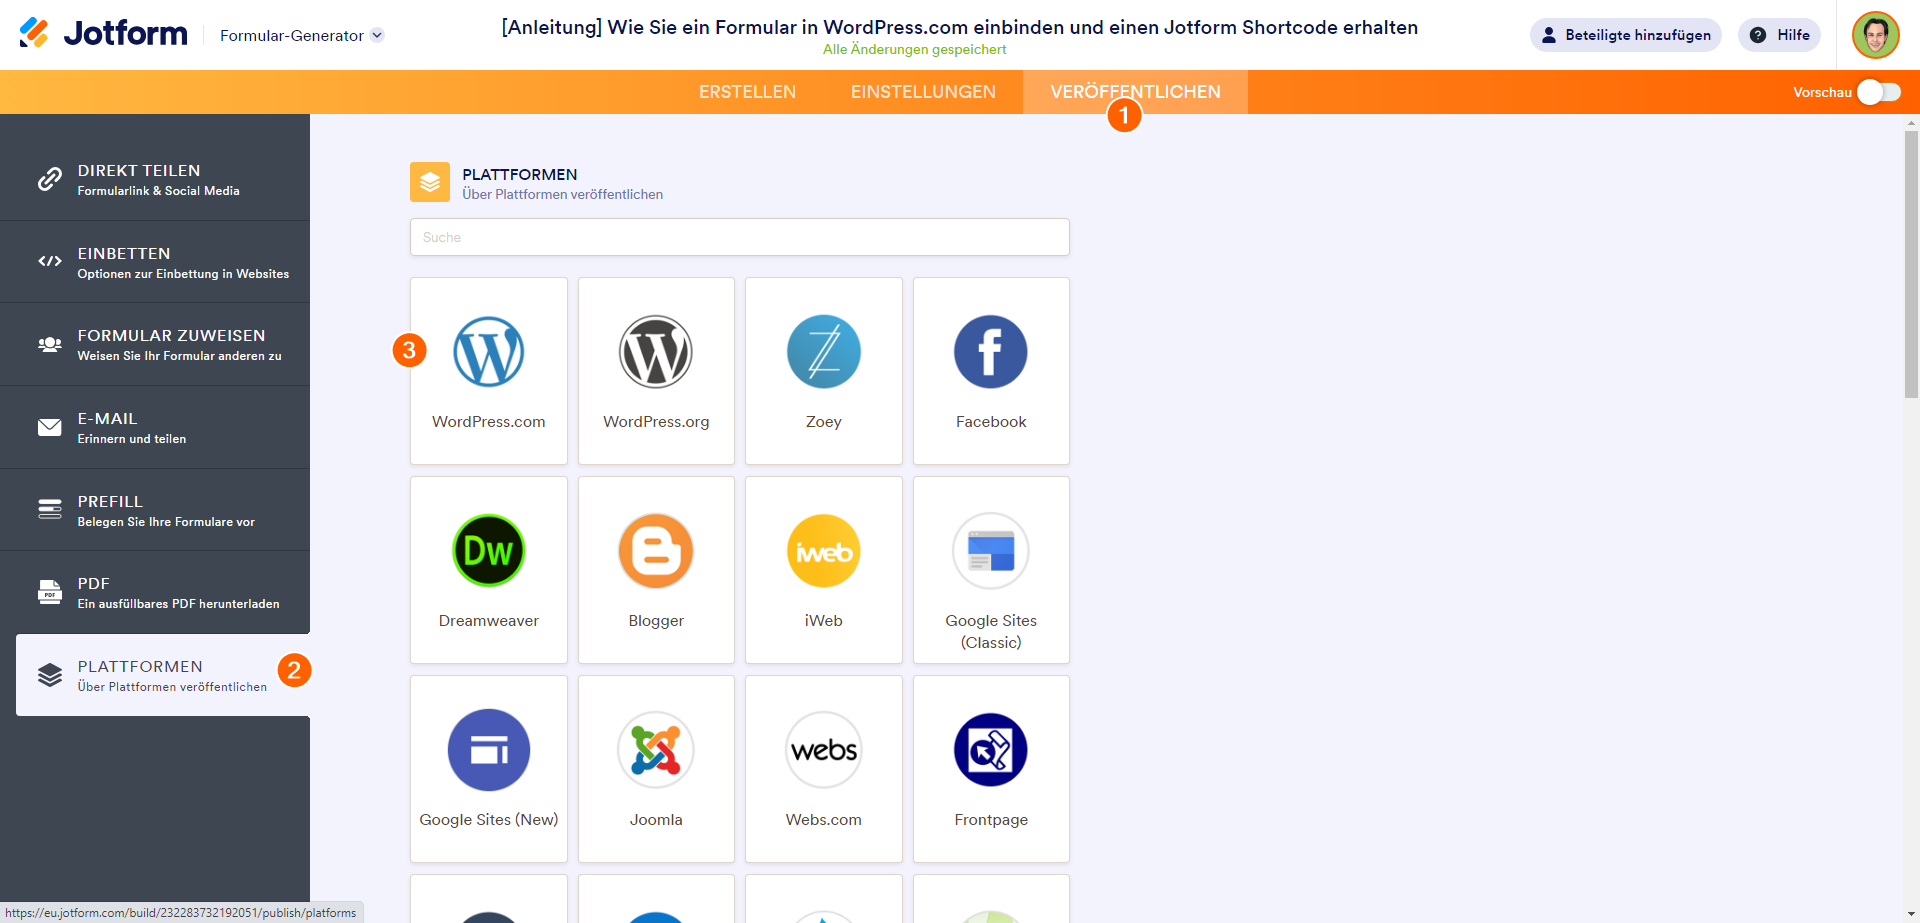Click inside the Suche search field
This screenshot has width=1920, height=923.
(x=739, y=237)
